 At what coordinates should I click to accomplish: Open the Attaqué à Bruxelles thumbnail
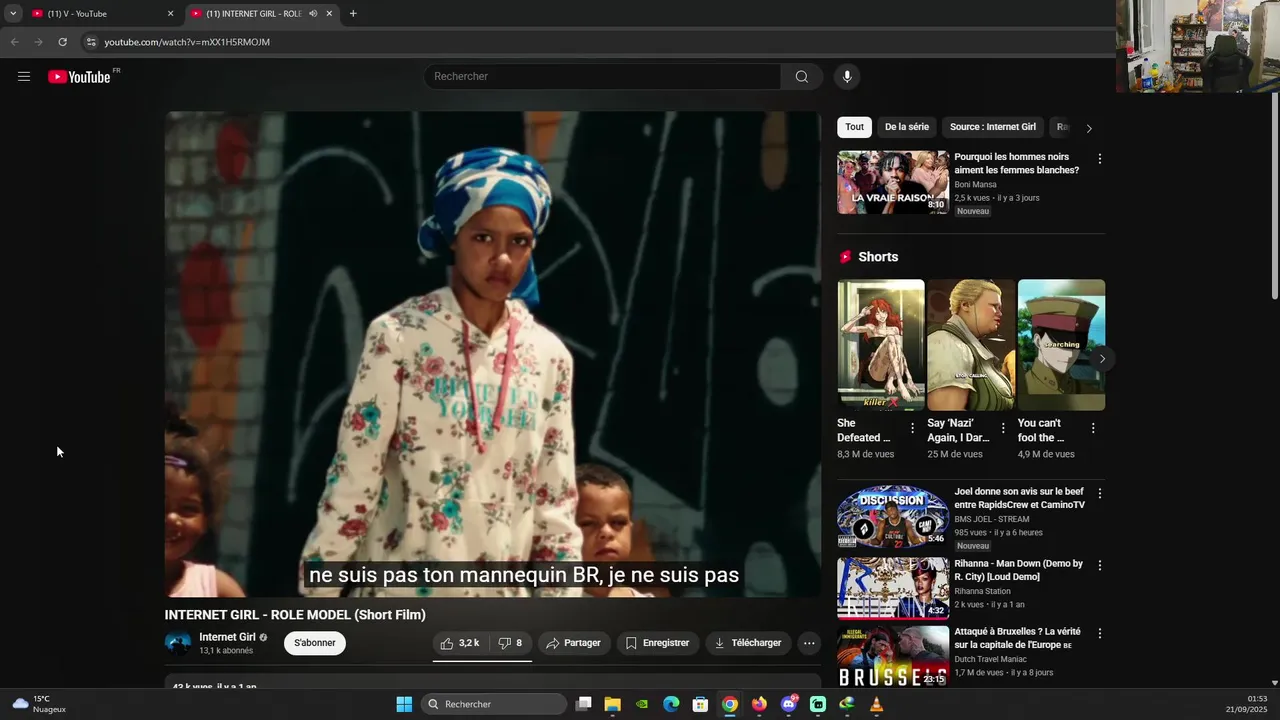[x=893, y=656]
